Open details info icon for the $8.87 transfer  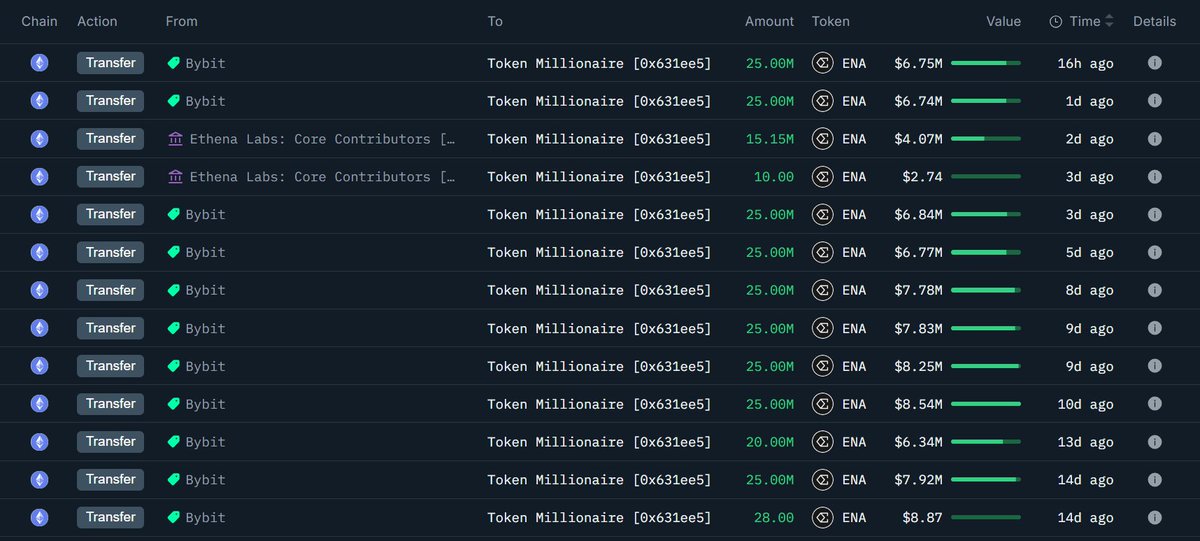pos(1154,518)
